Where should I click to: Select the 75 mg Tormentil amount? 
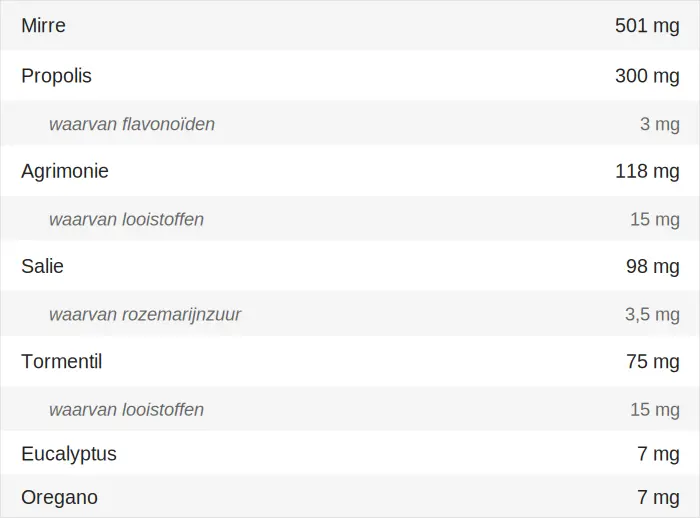[652, 362]
